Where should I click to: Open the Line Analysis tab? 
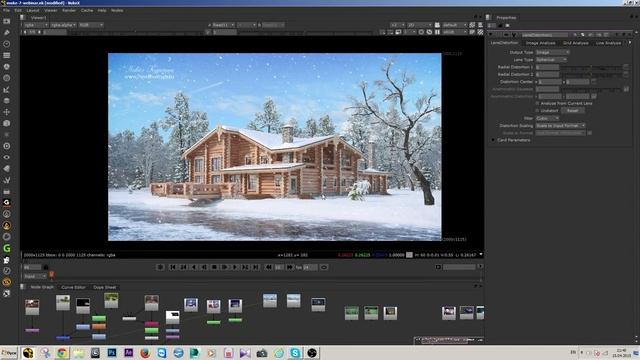click(608, 43)
